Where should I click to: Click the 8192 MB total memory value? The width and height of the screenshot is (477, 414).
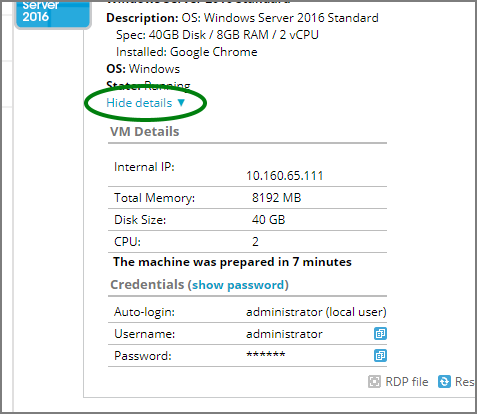pos(276,198)
